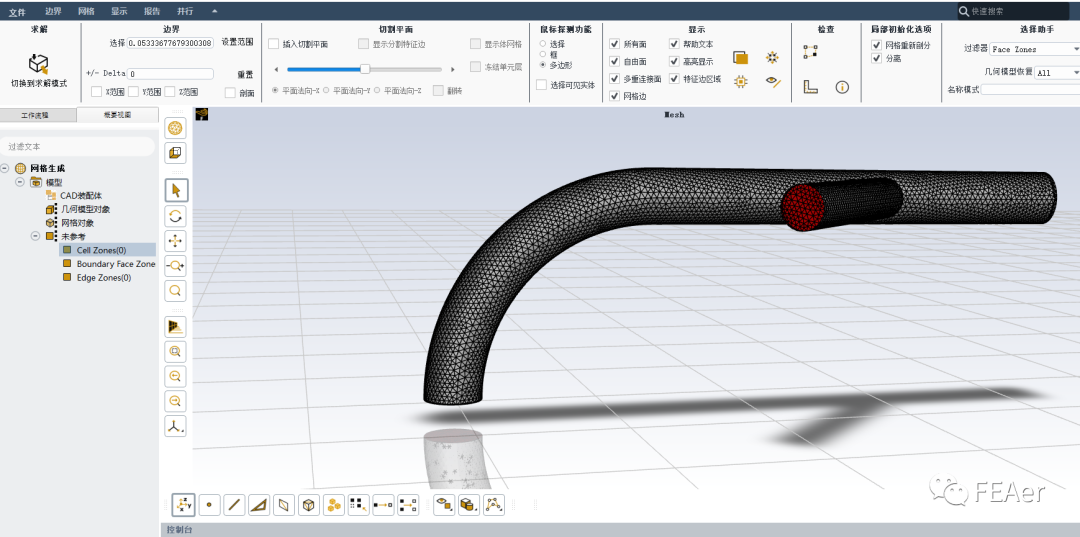The height and width of the screenshot is (537, 1080).
Task: Select the 框 (box) mouse probe radio button
Action: pos(543,54)
